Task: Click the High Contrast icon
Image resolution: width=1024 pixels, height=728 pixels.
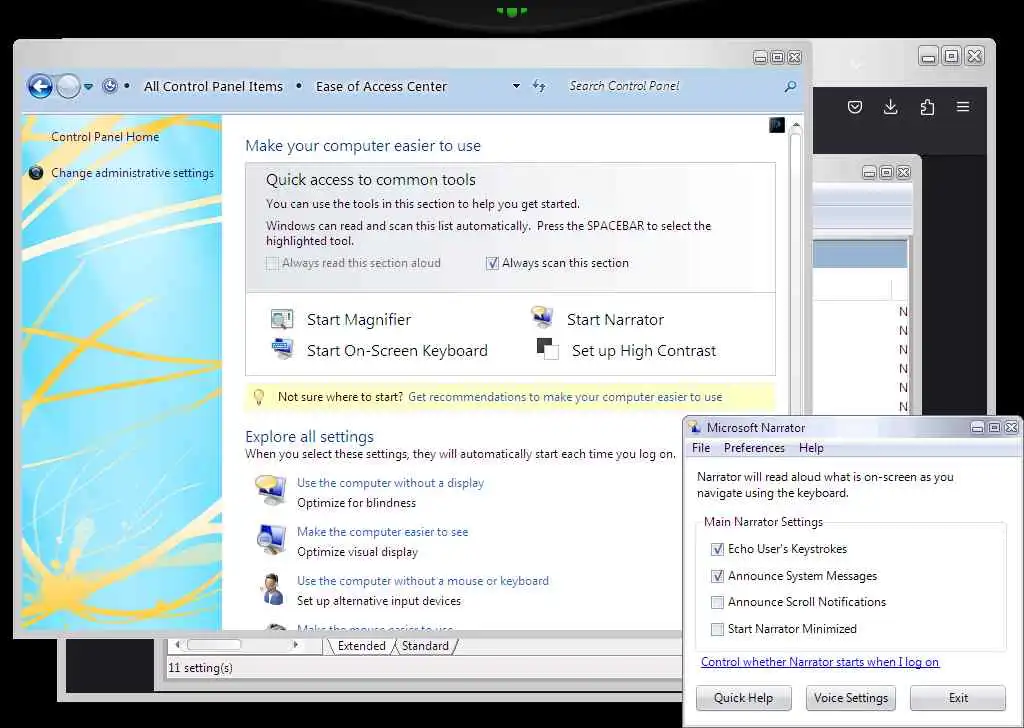Action: [547, 349]
